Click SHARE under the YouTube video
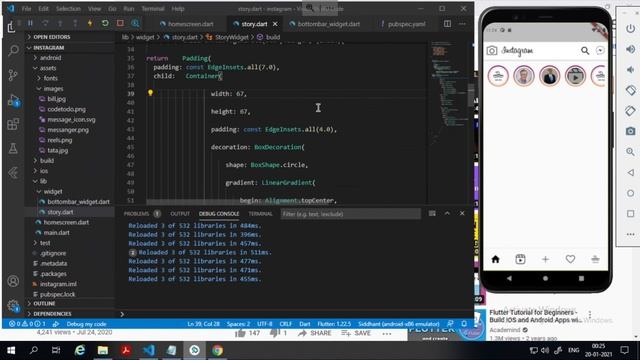640x360 pixels. tap(315, 333)
